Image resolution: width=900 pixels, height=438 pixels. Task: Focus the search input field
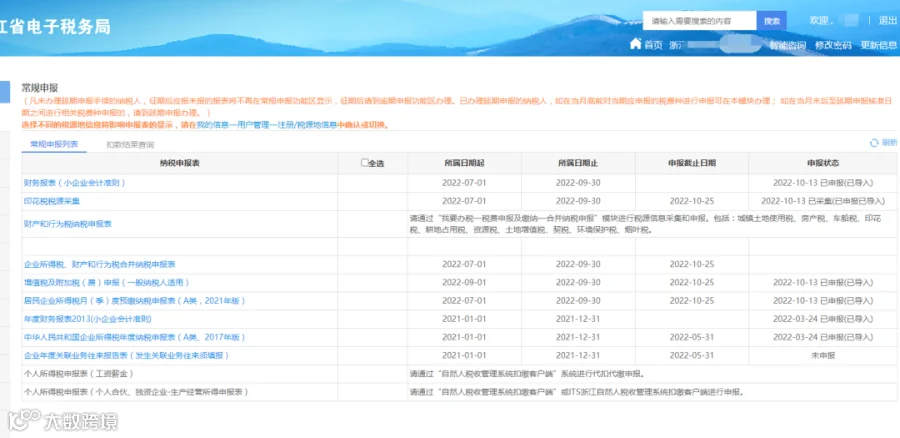700,21
